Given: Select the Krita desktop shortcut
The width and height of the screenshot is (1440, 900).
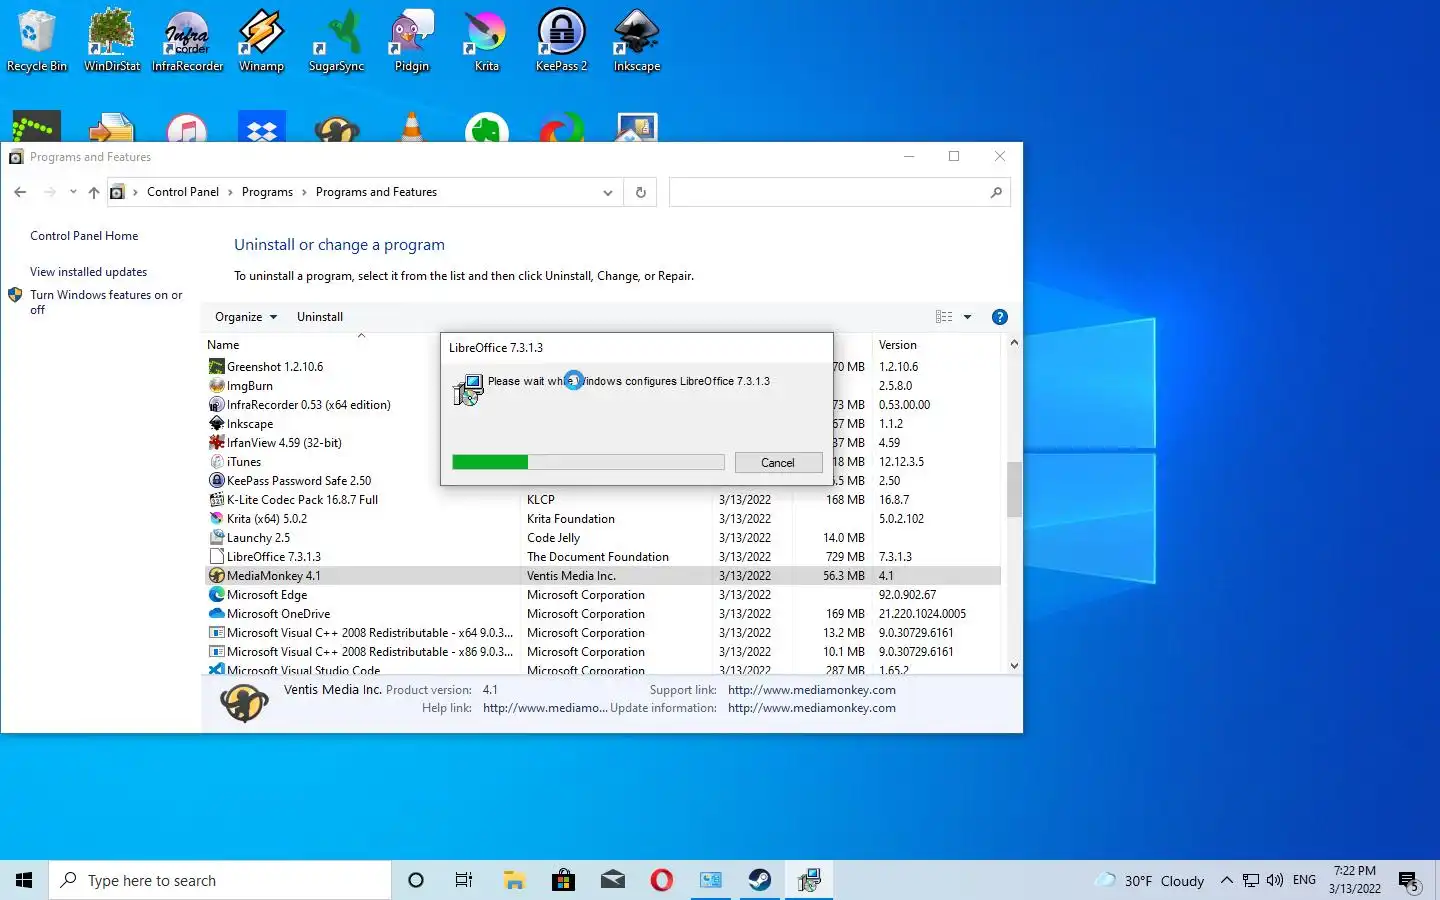Looking at the screenshot, I should coord(486,40).
